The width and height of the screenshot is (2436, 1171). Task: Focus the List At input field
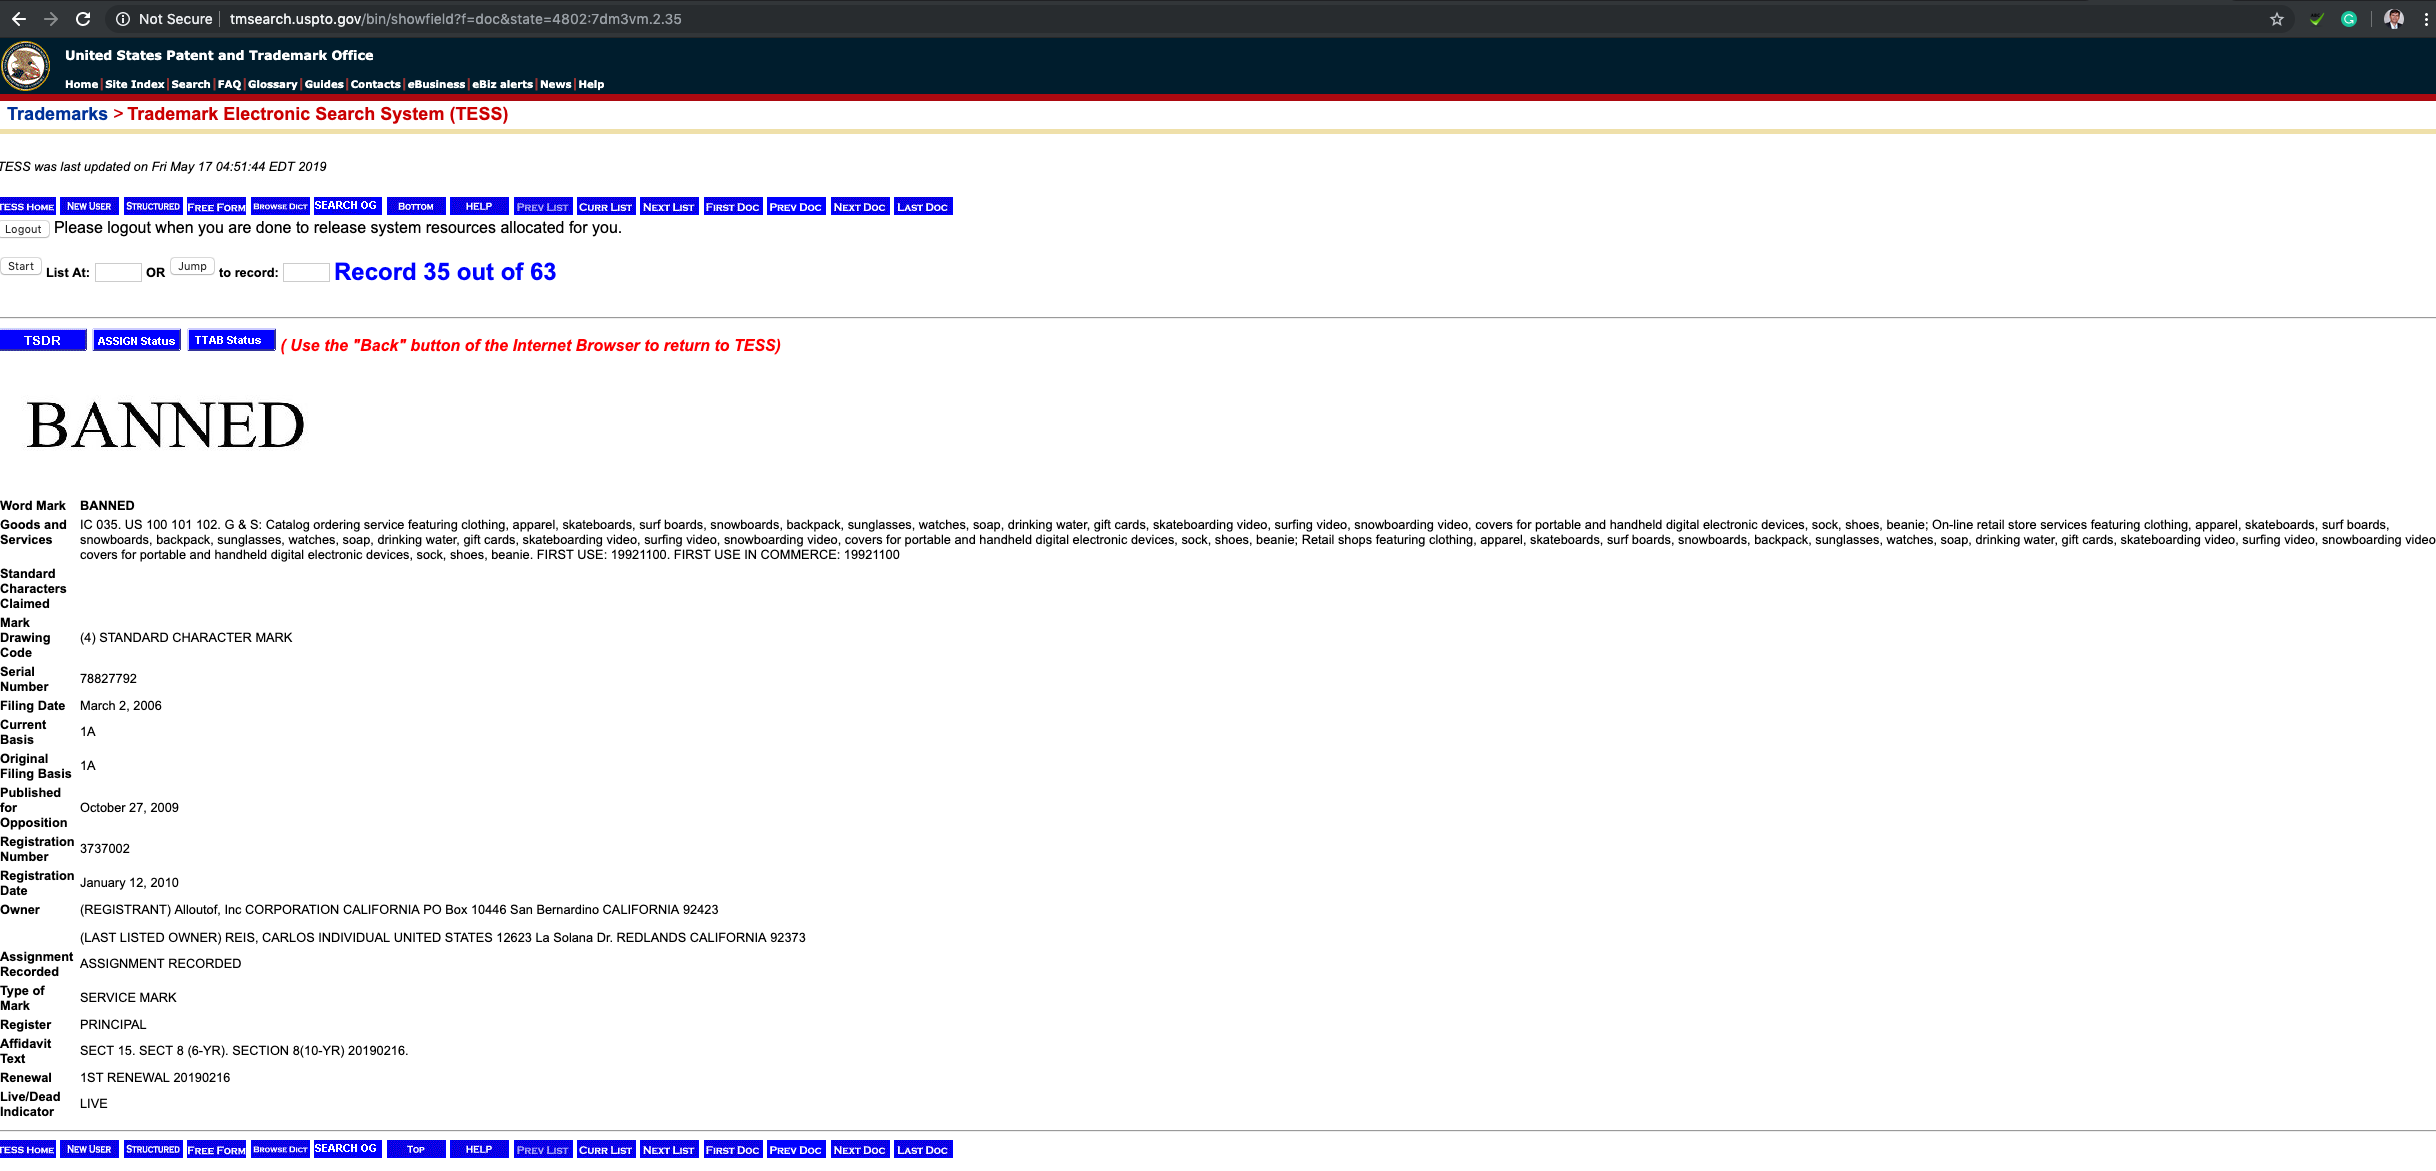pyautogui.click(x=118, y=273)
